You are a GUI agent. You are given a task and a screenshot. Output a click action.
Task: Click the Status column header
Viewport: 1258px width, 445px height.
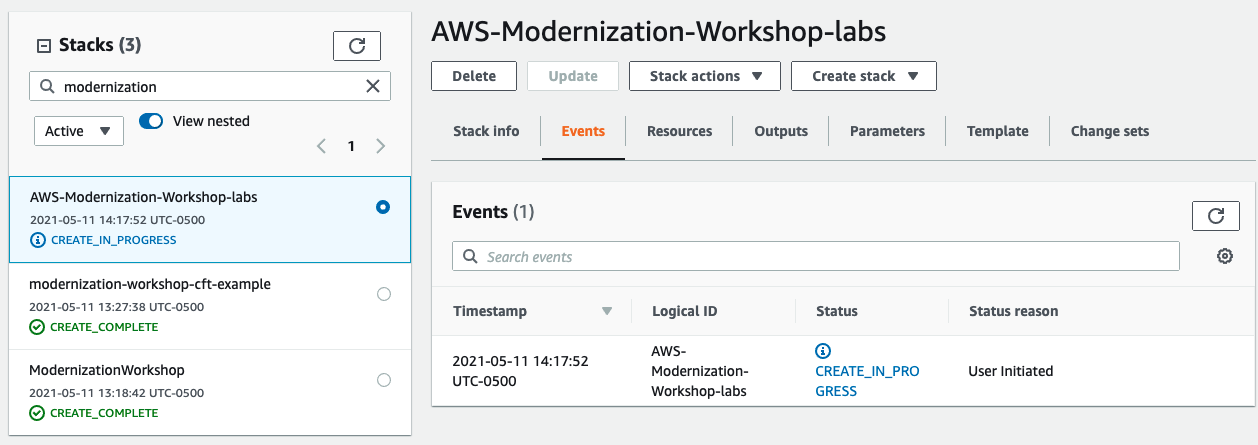pos(837,311)
